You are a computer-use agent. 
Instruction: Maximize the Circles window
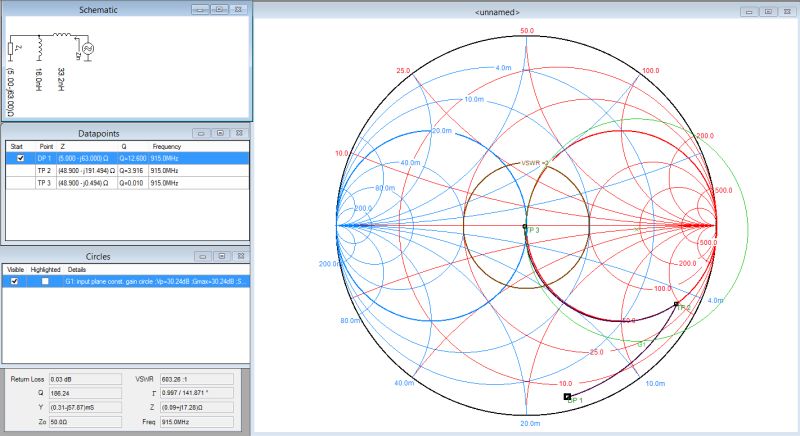(222, 256)
